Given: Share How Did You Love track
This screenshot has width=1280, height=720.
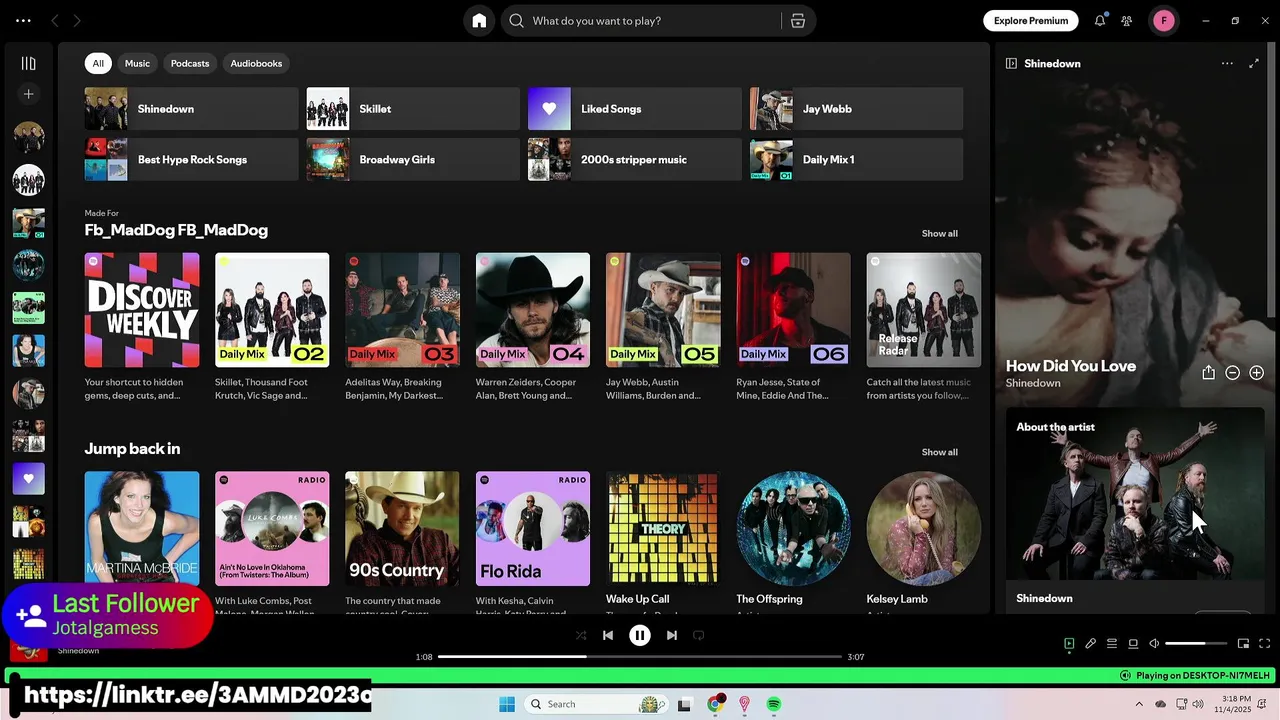Looking at the screenshot, I should [1208, 372].
